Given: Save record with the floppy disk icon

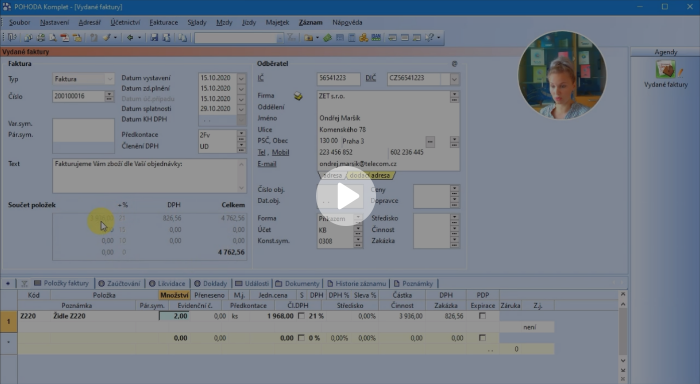Looking at the screenshot, I should 154,38.
